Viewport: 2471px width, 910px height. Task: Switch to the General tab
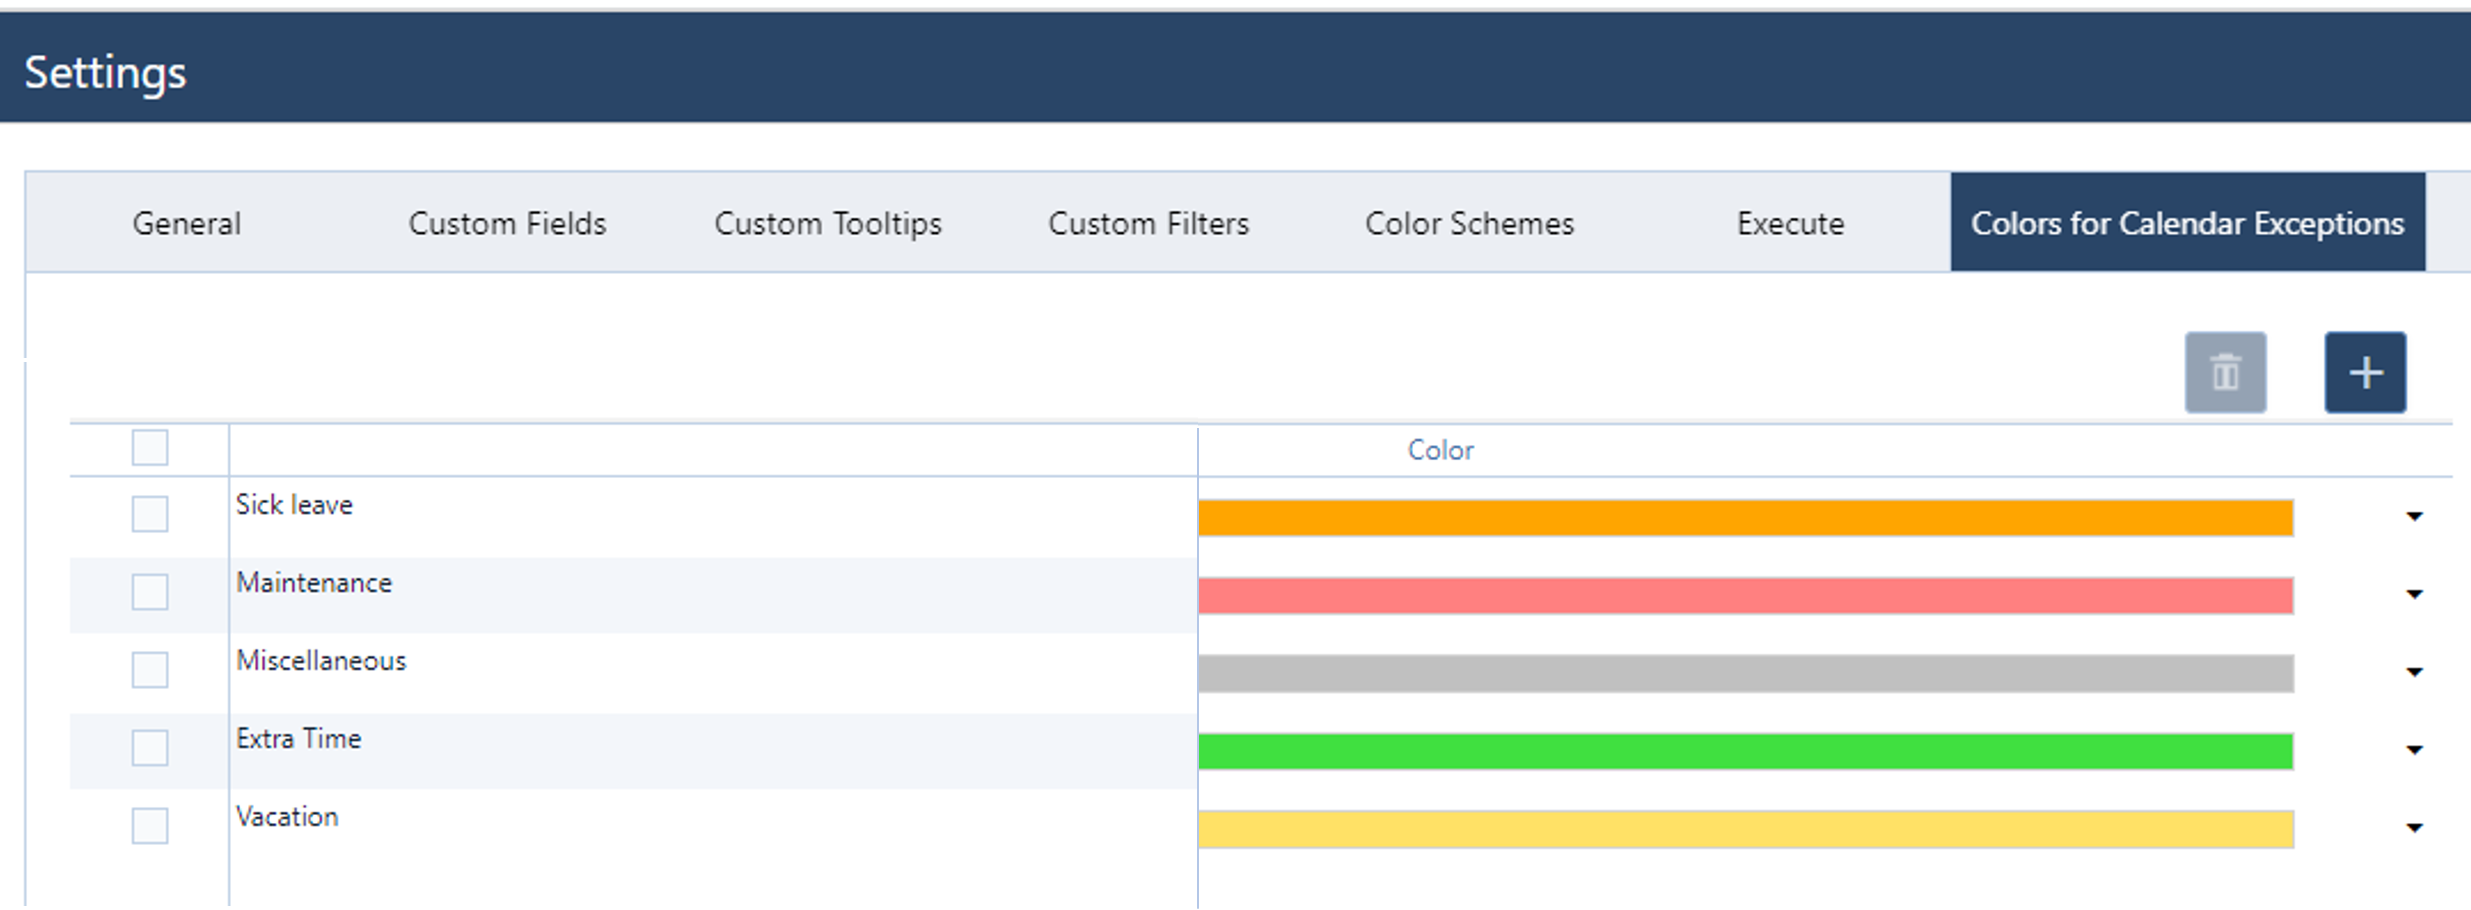coord(187,223)
